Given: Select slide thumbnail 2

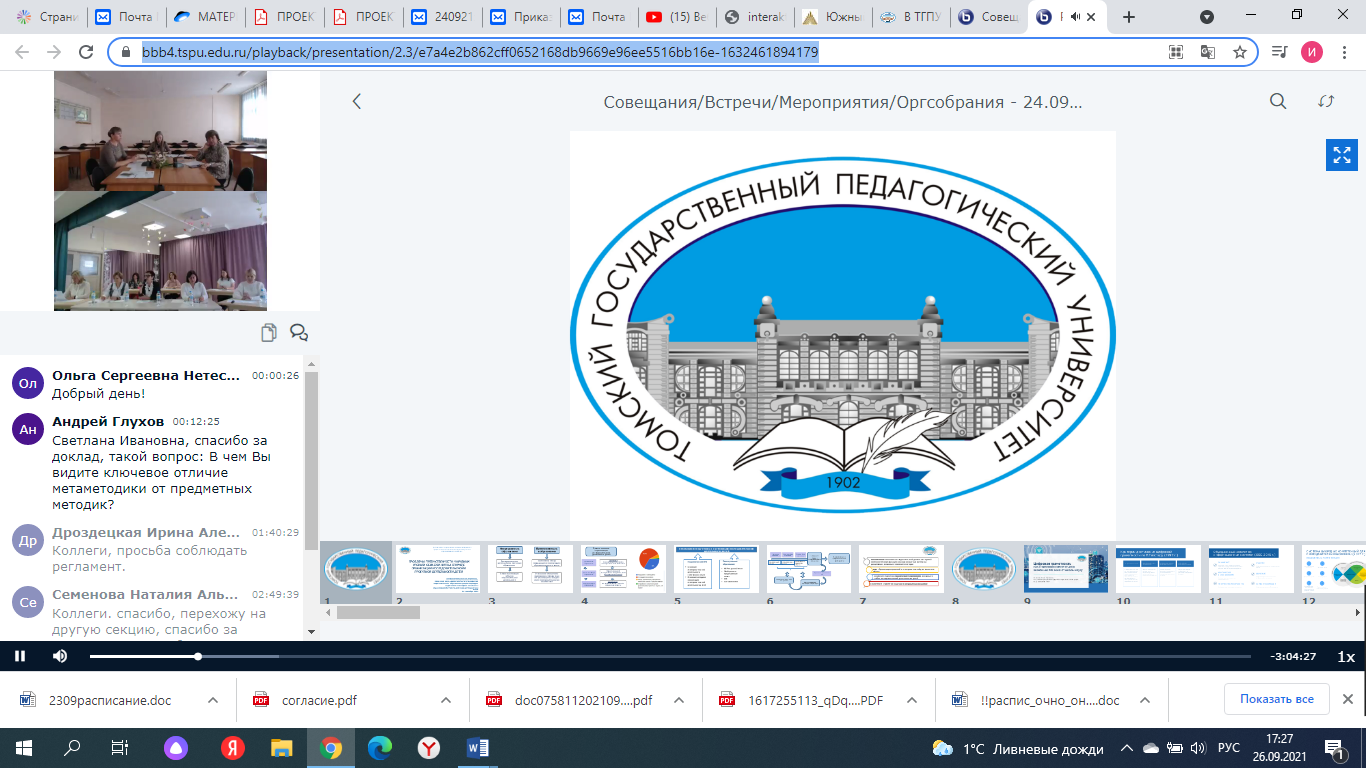Looking at the screenshot, I should point(438,569).
